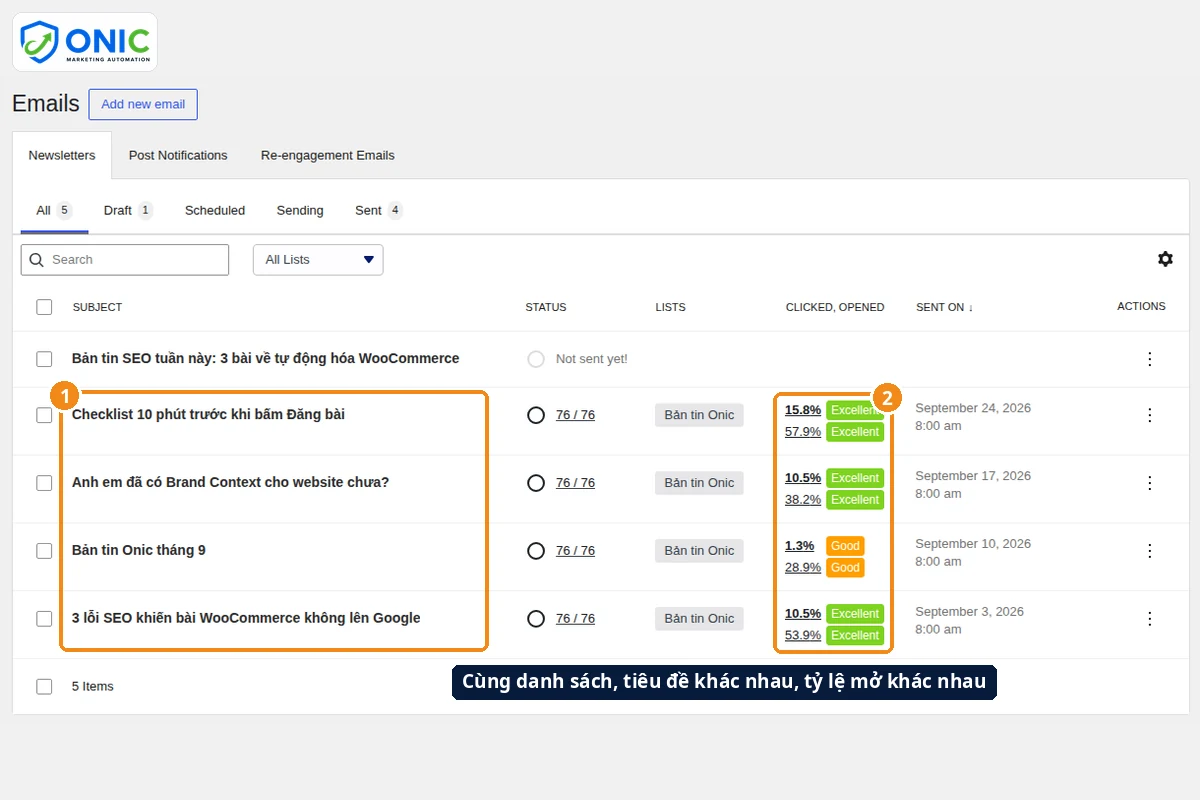Show the All emails tab
The image size is (1200, 800).
(54, 211)
